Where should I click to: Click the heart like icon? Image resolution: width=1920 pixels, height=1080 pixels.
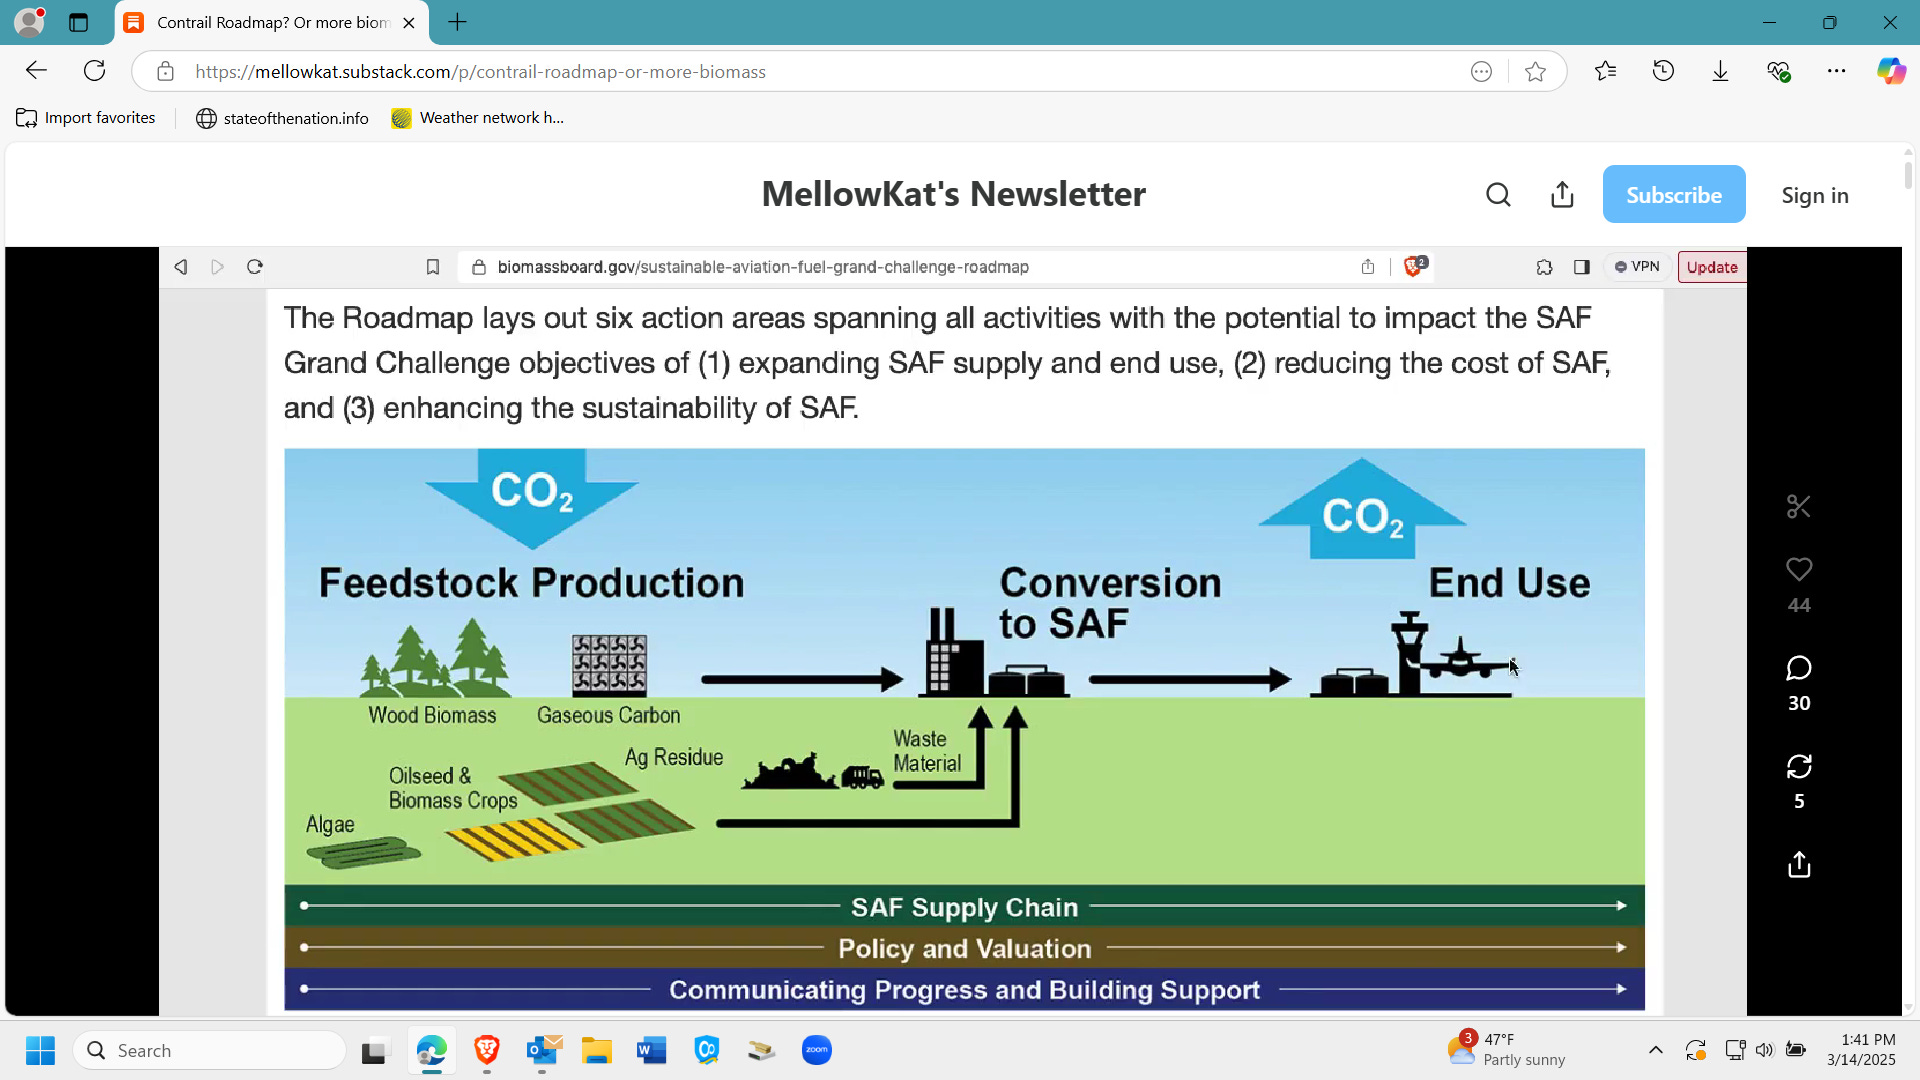[x=1799, y=570]
